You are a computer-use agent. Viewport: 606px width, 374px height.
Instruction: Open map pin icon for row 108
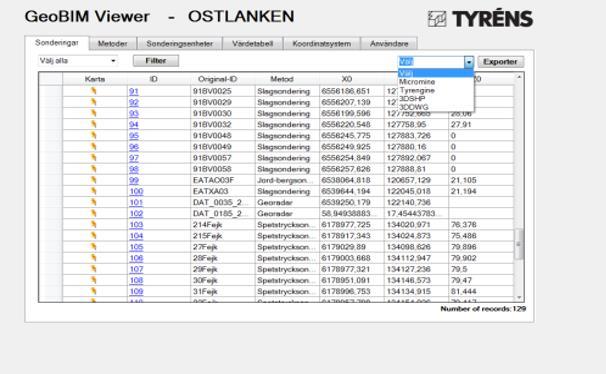pos(94,280)
